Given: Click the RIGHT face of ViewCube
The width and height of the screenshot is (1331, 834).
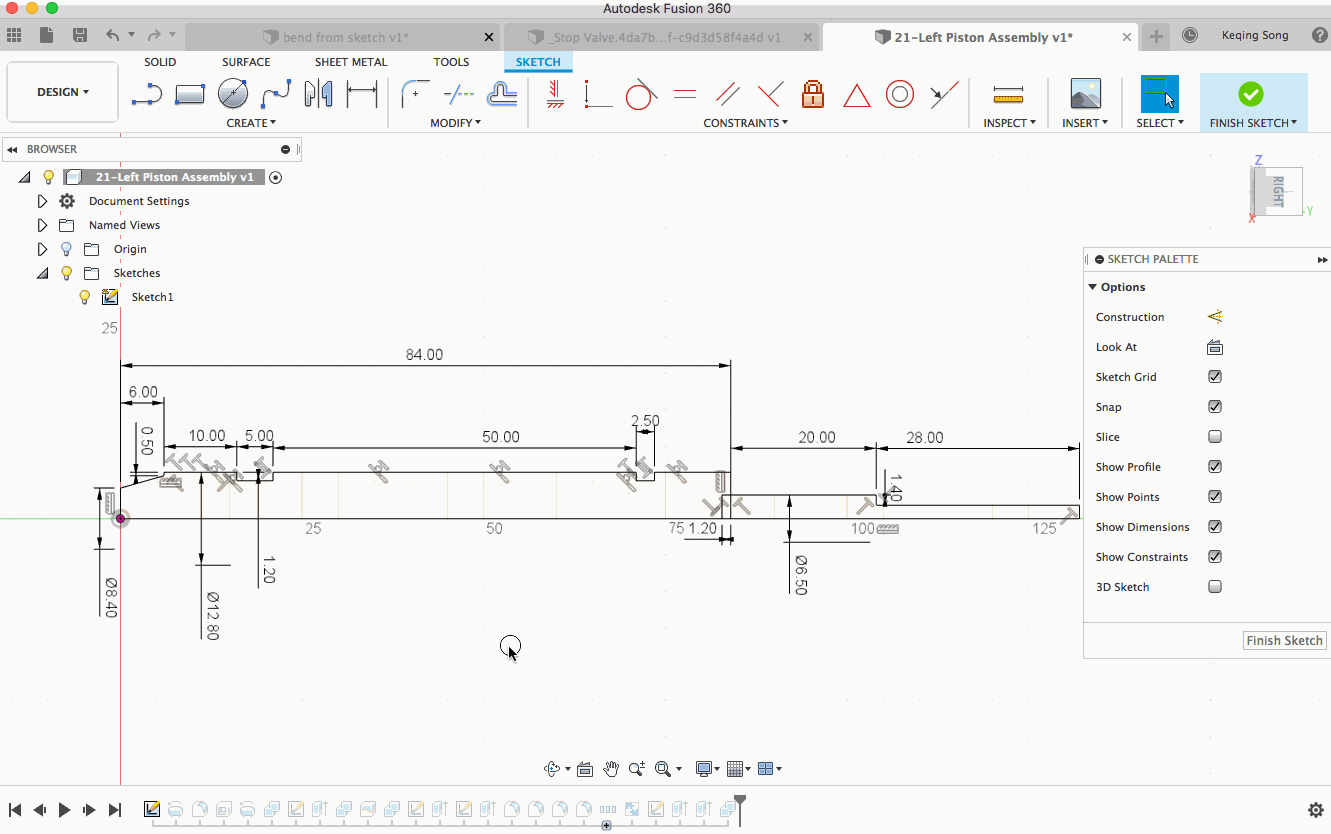Looking at the screenshot, I should point(1277,190).
